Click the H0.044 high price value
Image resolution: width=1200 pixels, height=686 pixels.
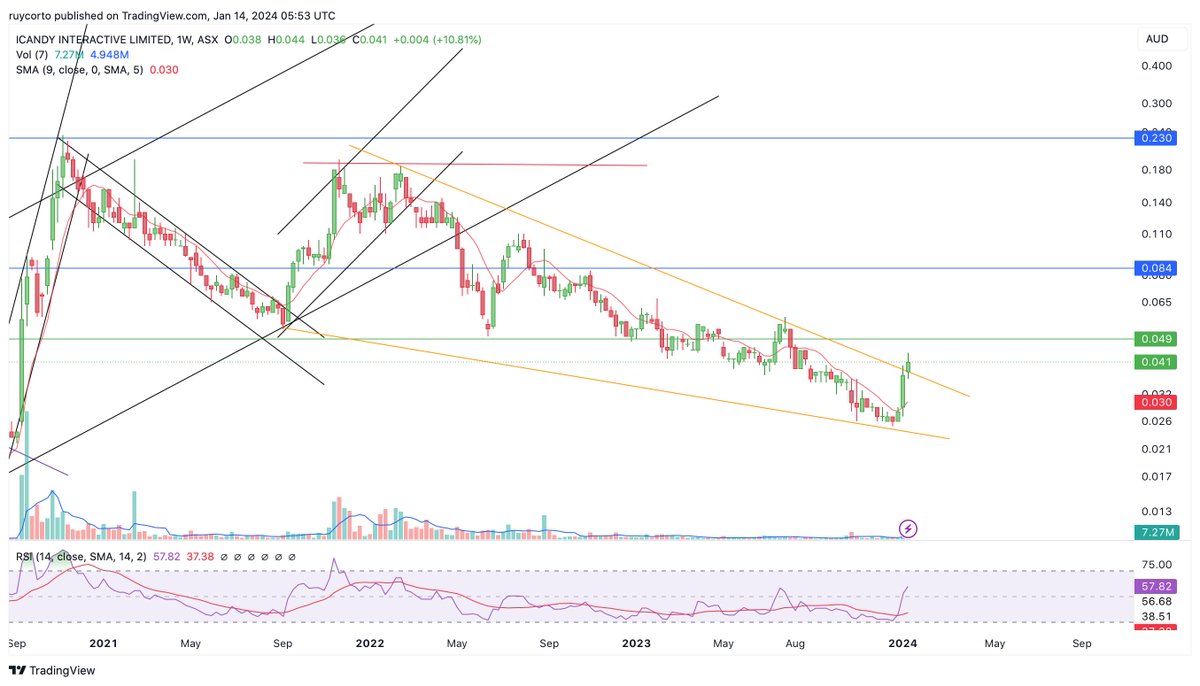pyautogui.click(x=287, y=40)
